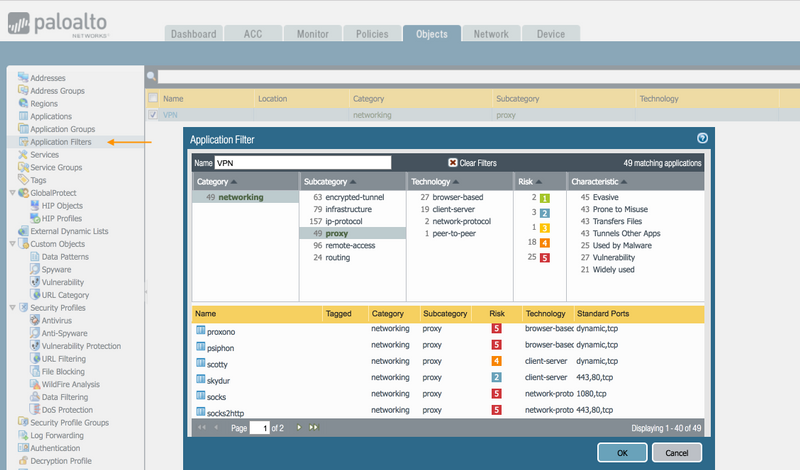Screen dimensions: 800x470
Task: Filter by red risk level 5 swatch
Action: tap(545, 257)
